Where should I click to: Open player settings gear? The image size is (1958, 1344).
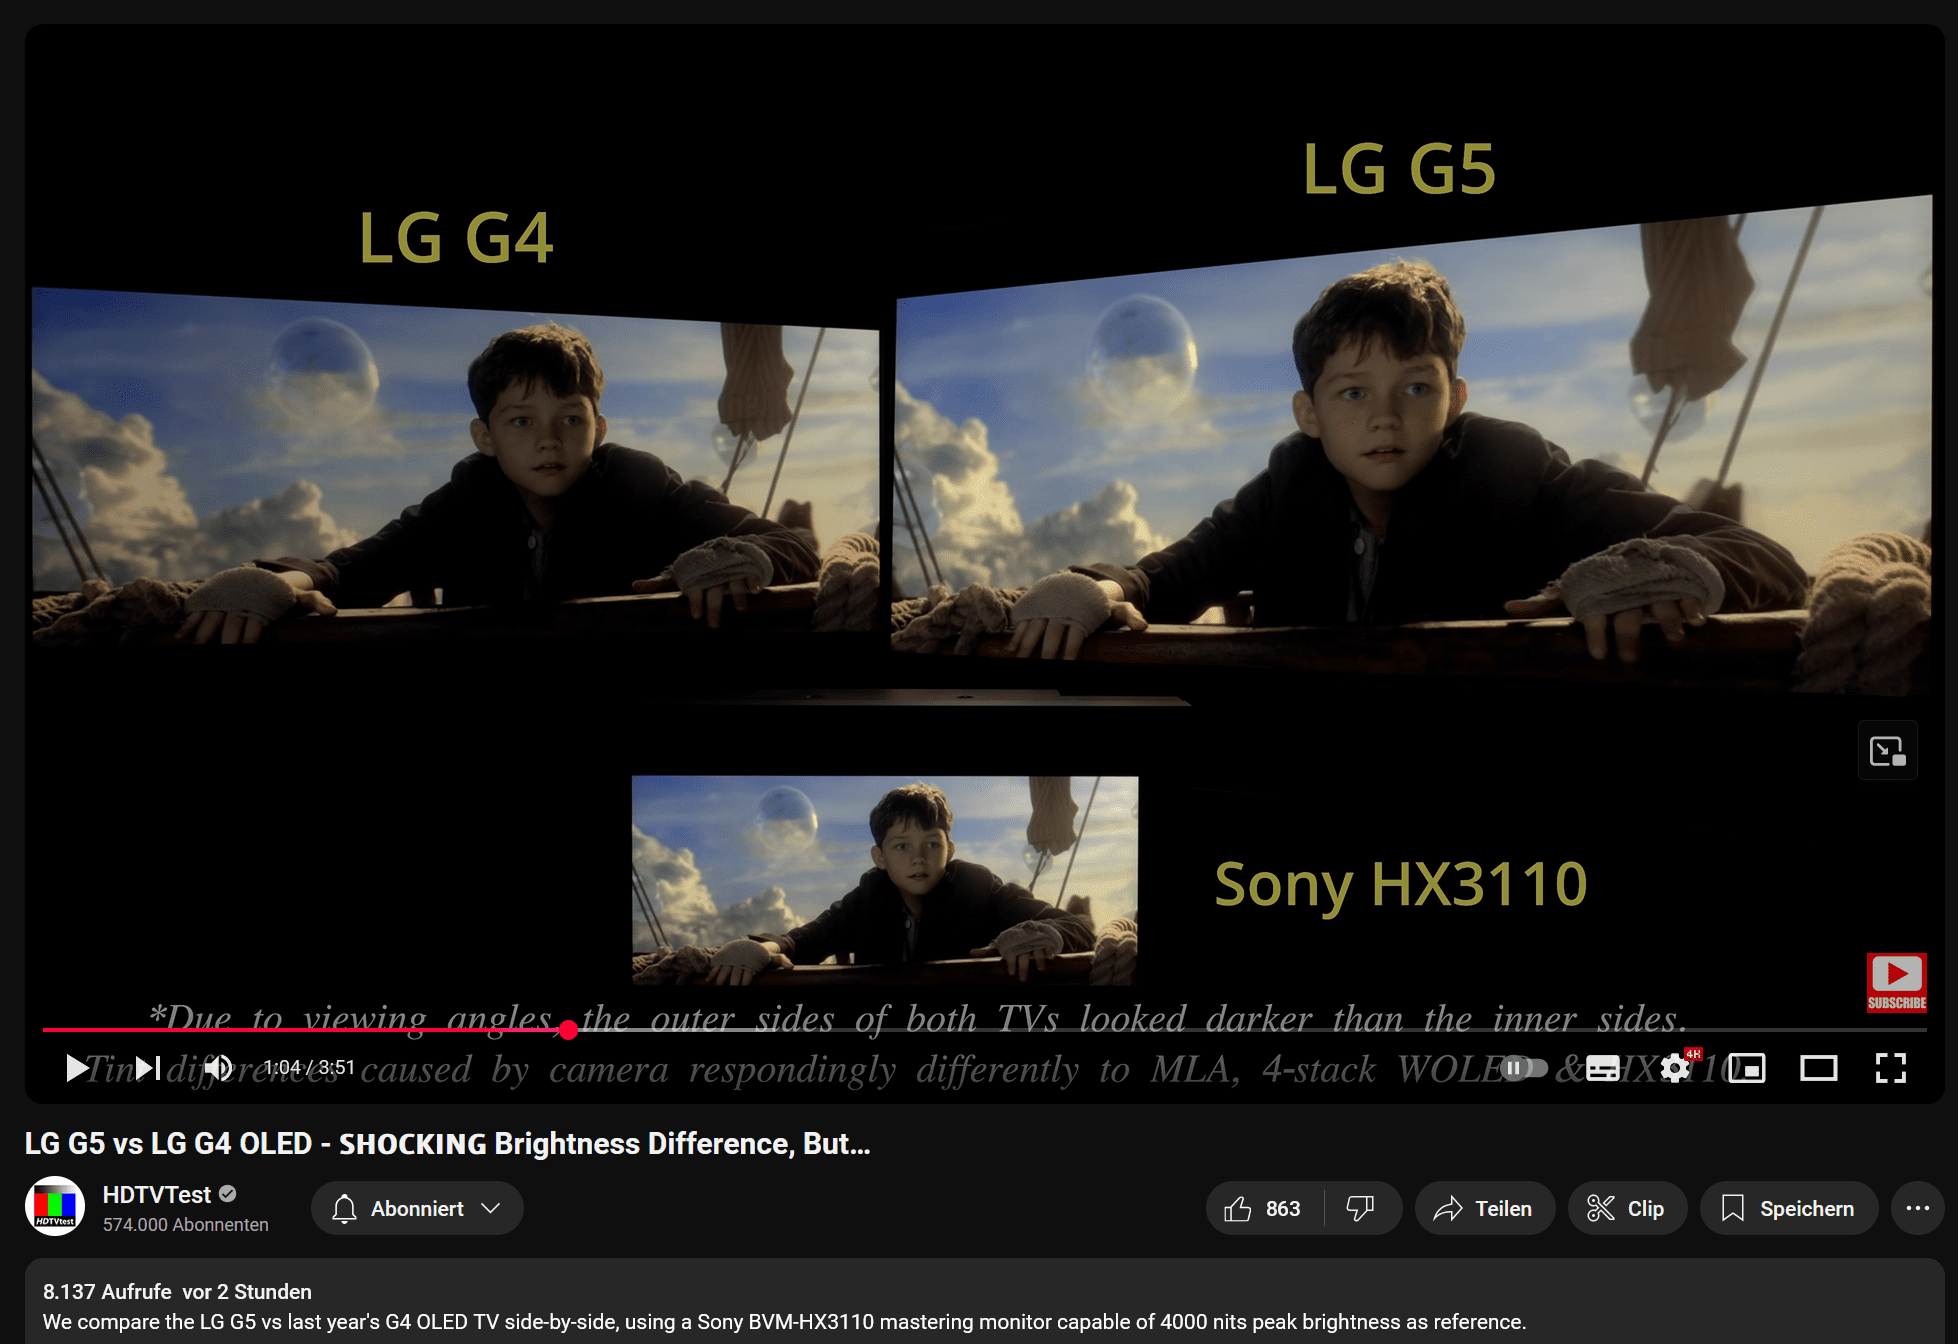click(x=1676, y=1068)
